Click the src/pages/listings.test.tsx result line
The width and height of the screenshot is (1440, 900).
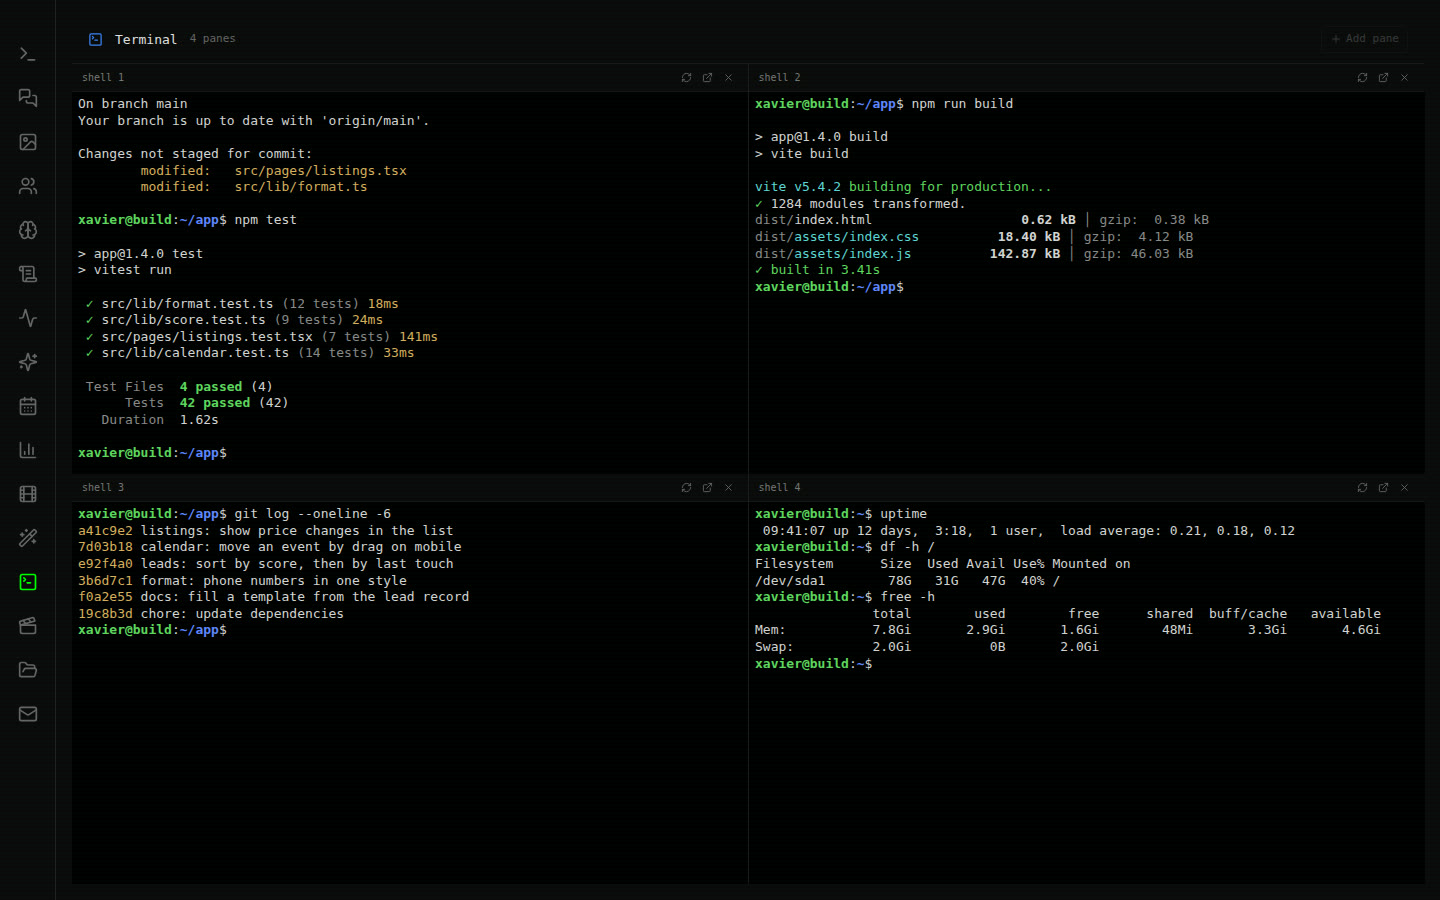coord(261,337)
